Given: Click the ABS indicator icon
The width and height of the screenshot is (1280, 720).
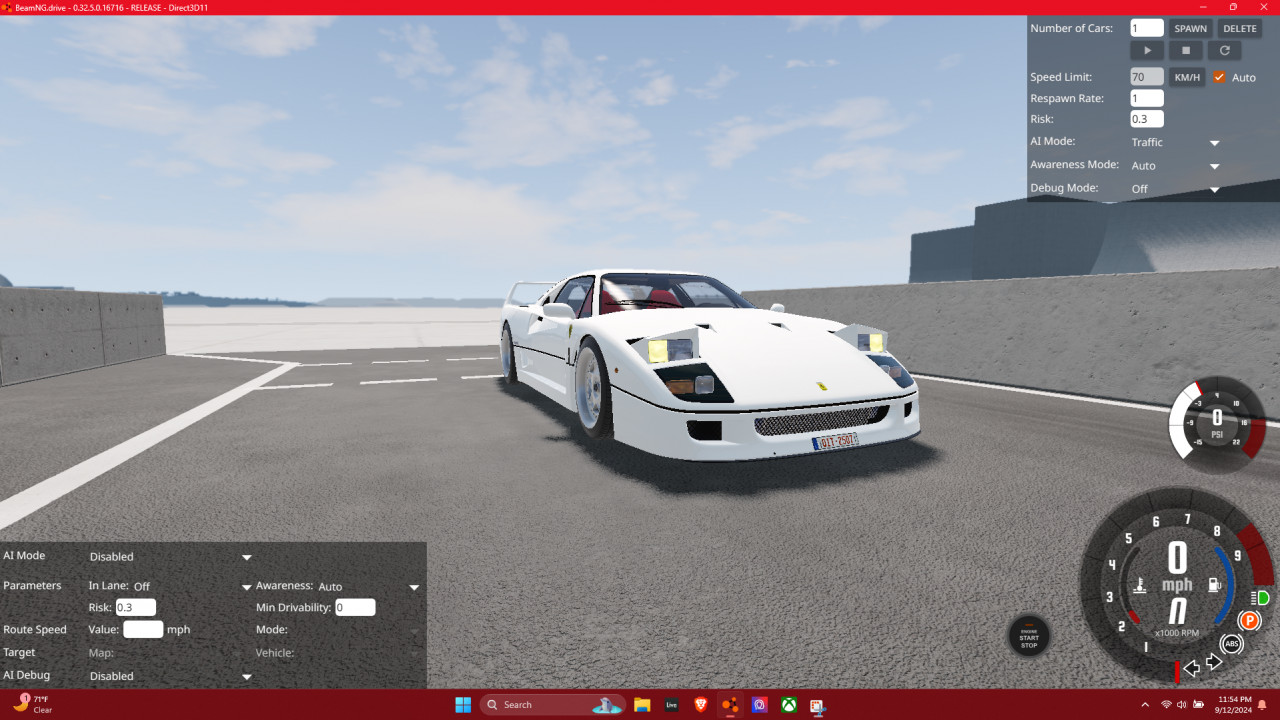Looking at the screenshot, I should point(1232,644).
